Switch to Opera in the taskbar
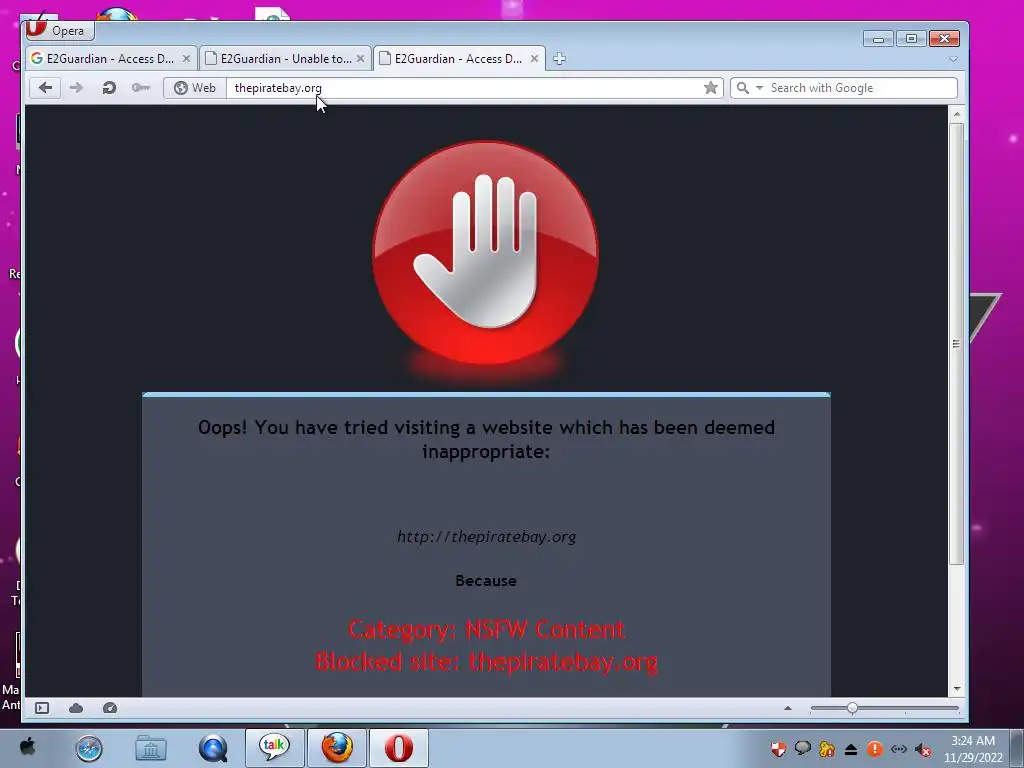The height and width of the screenshot is (768, 1024). coord(399,748)
